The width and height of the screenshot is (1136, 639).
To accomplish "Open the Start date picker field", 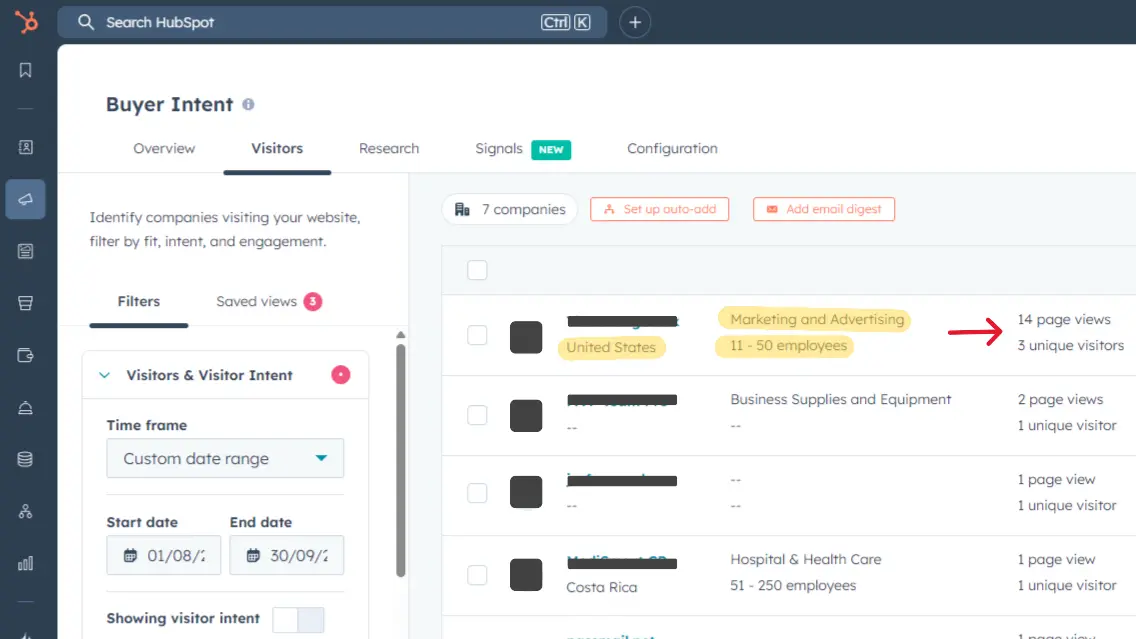I will [x=164, y=555].
